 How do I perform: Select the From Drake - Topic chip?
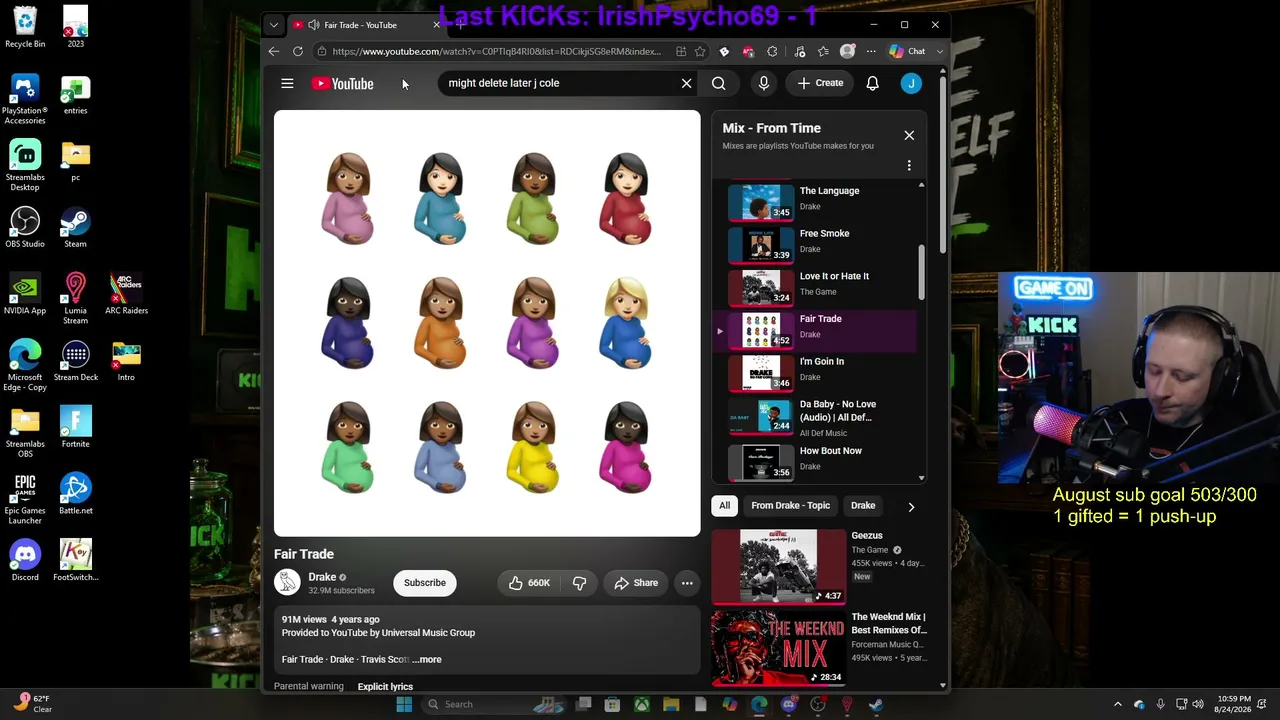click(x=790, y=506)
